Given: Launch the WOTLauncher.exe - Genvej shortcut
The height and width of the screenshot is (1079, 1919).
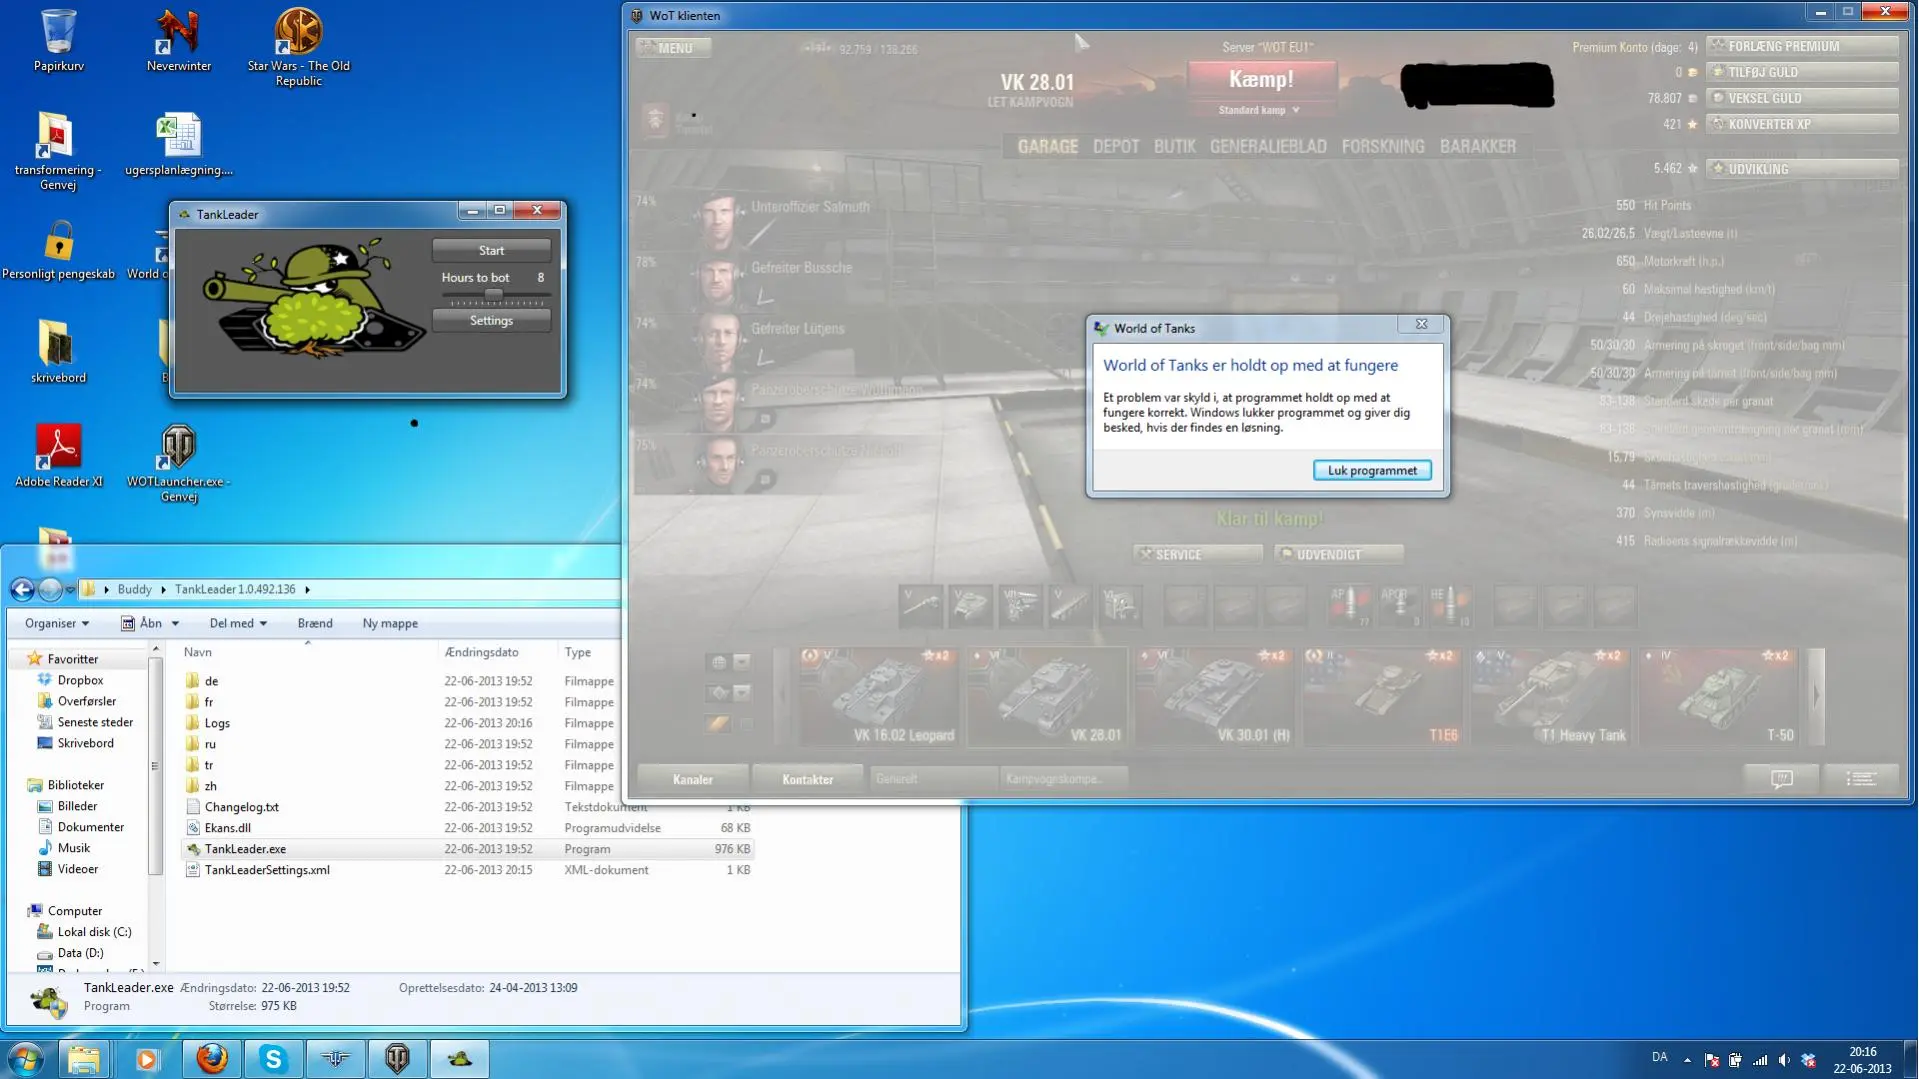Looking at the screenshot, I should pyautogui.click(x=179, y=462).
